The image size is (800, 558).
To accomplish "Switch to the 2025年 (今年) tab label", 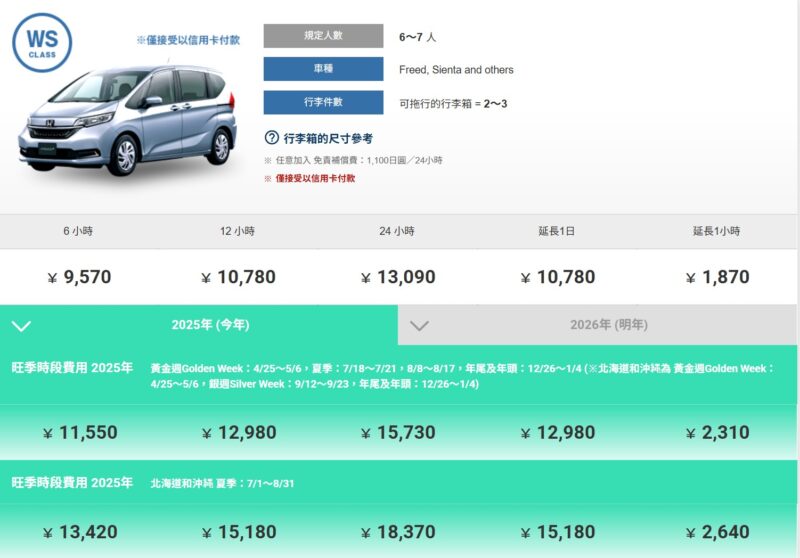I will point(210,325).
